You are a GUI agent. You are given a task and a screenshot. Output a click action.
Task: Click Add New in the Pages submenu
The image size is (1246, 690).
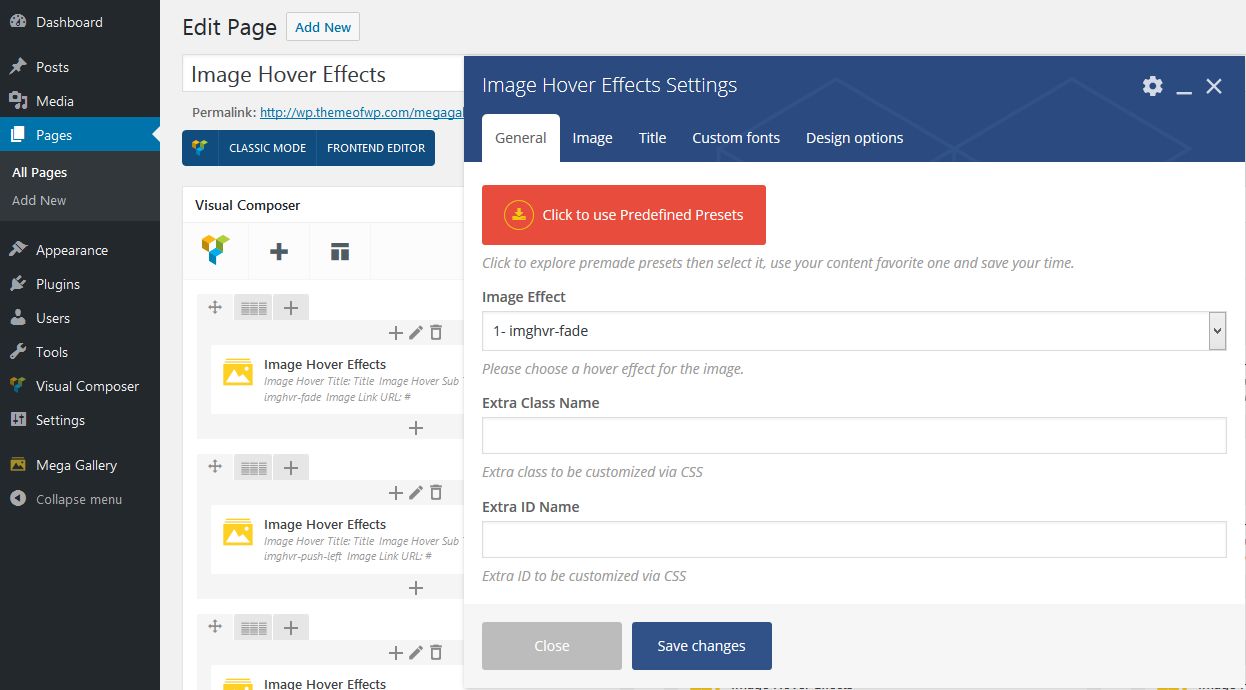39,200
